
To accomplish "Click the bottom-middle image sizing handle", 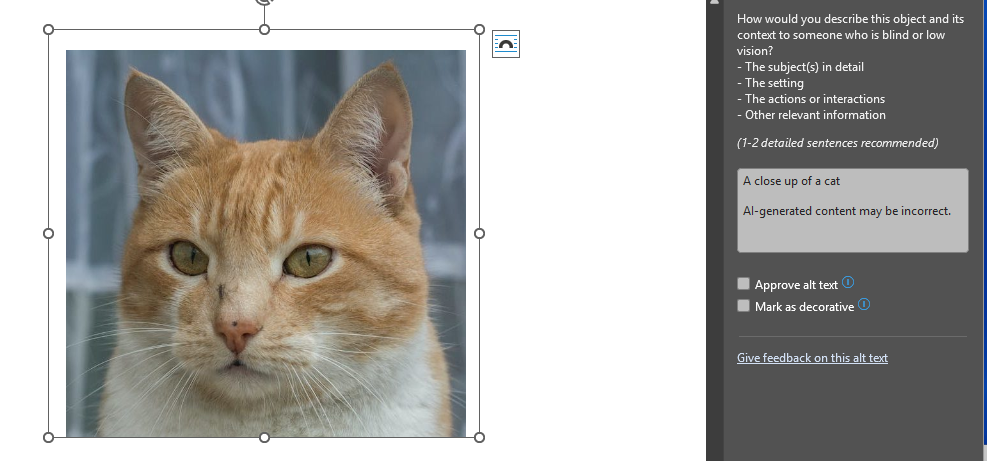I will point(264,437).
